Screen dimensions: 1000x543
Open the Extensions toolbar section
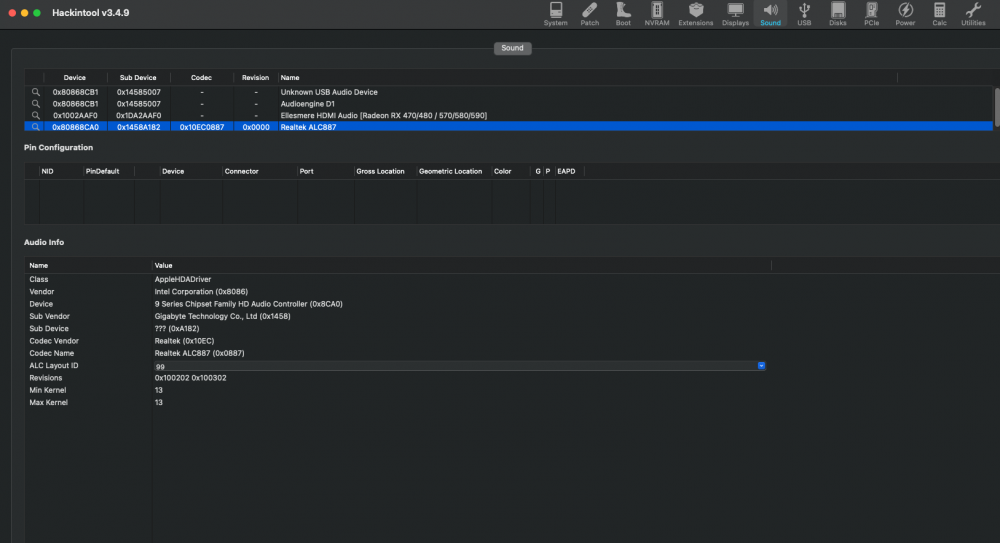(695, 13)
